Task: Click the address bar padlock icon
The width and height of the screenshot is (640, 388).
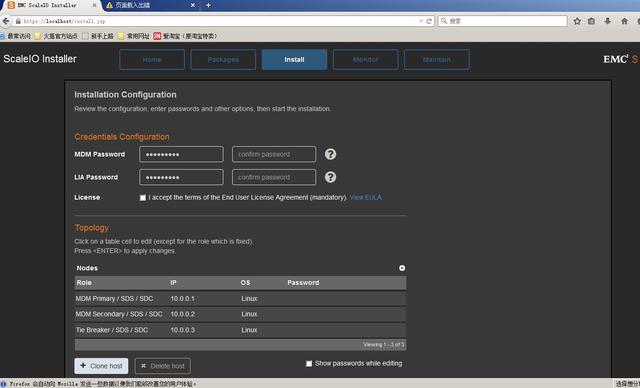Action: [18, 21]
